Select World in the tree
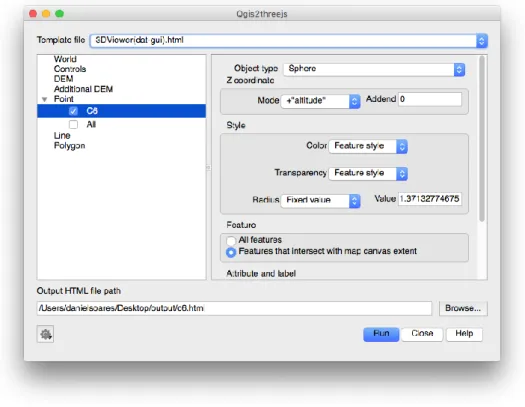525x407 pixels. tap(65, 59)
